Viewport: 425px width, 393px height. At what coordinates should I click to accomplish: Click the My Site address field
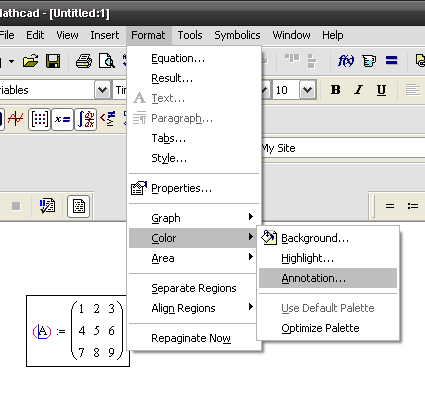[x=343, y=148]
